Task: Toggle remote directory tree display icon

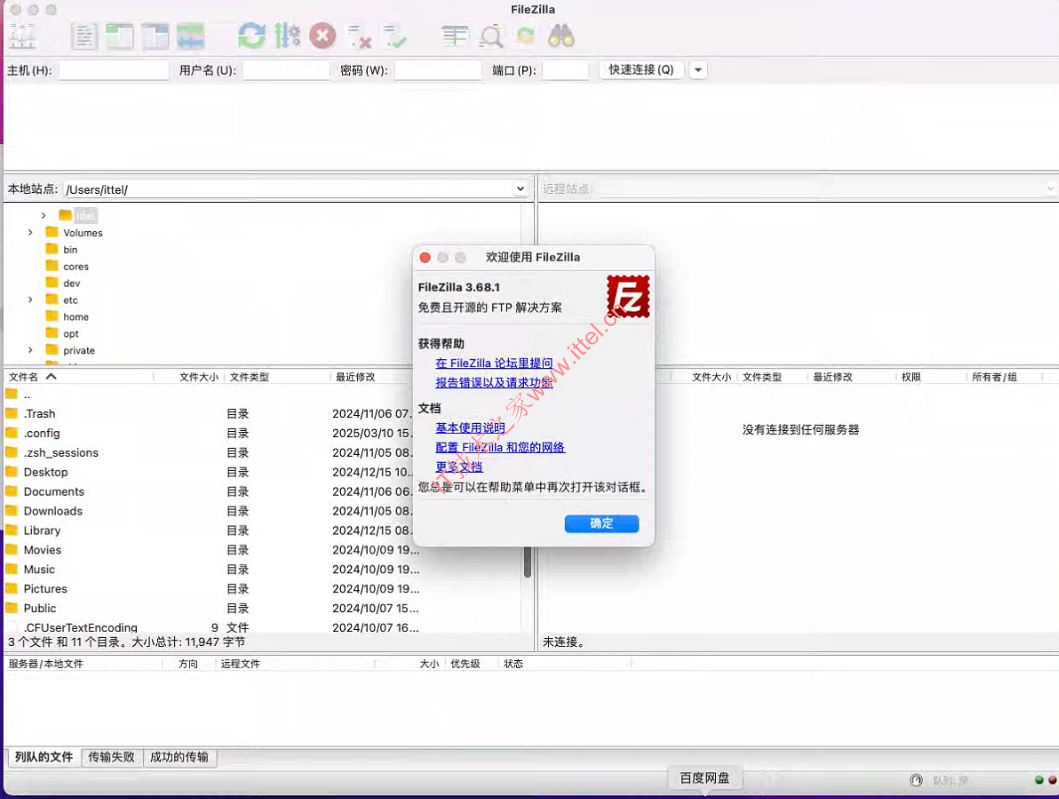Action: click(155, 36)
